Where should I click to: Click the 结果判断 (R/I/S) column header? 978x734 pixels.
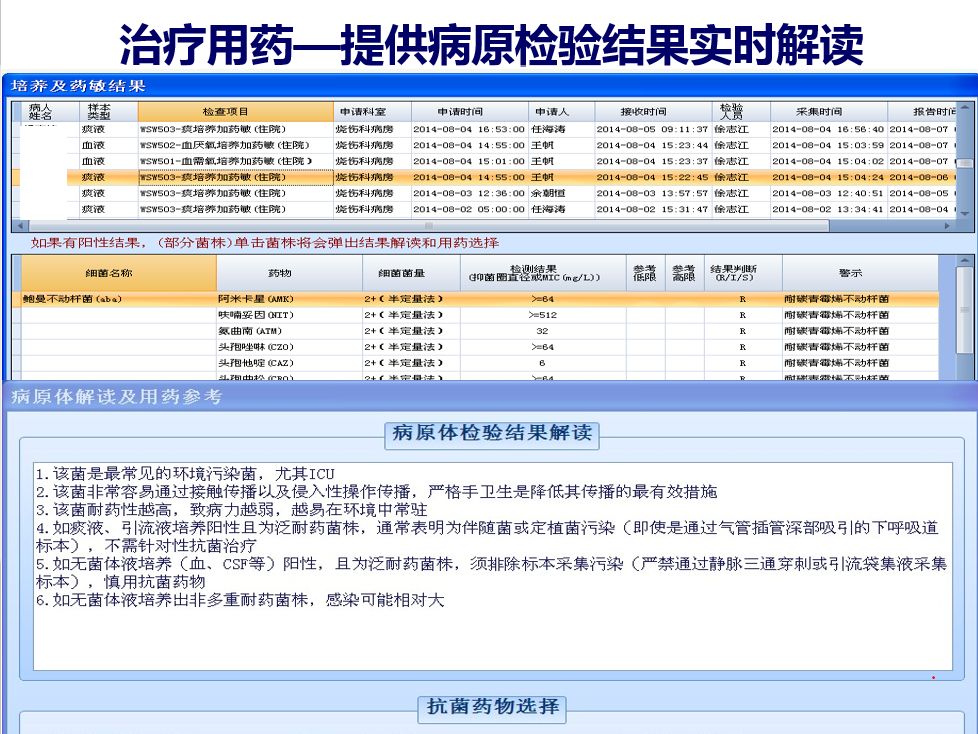point(743,273)
